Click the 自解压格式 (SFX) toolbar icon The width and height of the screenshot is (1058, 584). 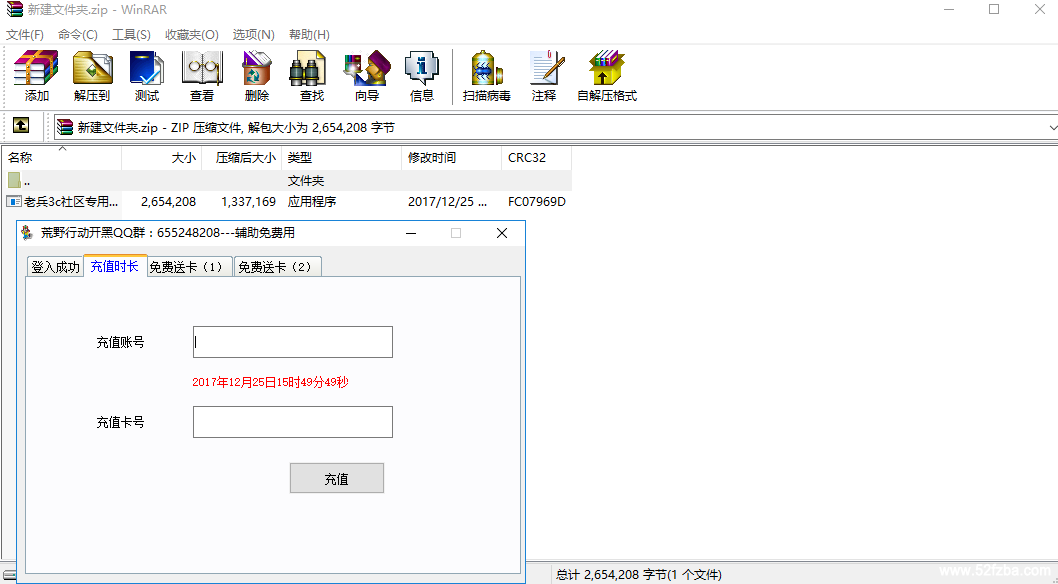point(607,67)
